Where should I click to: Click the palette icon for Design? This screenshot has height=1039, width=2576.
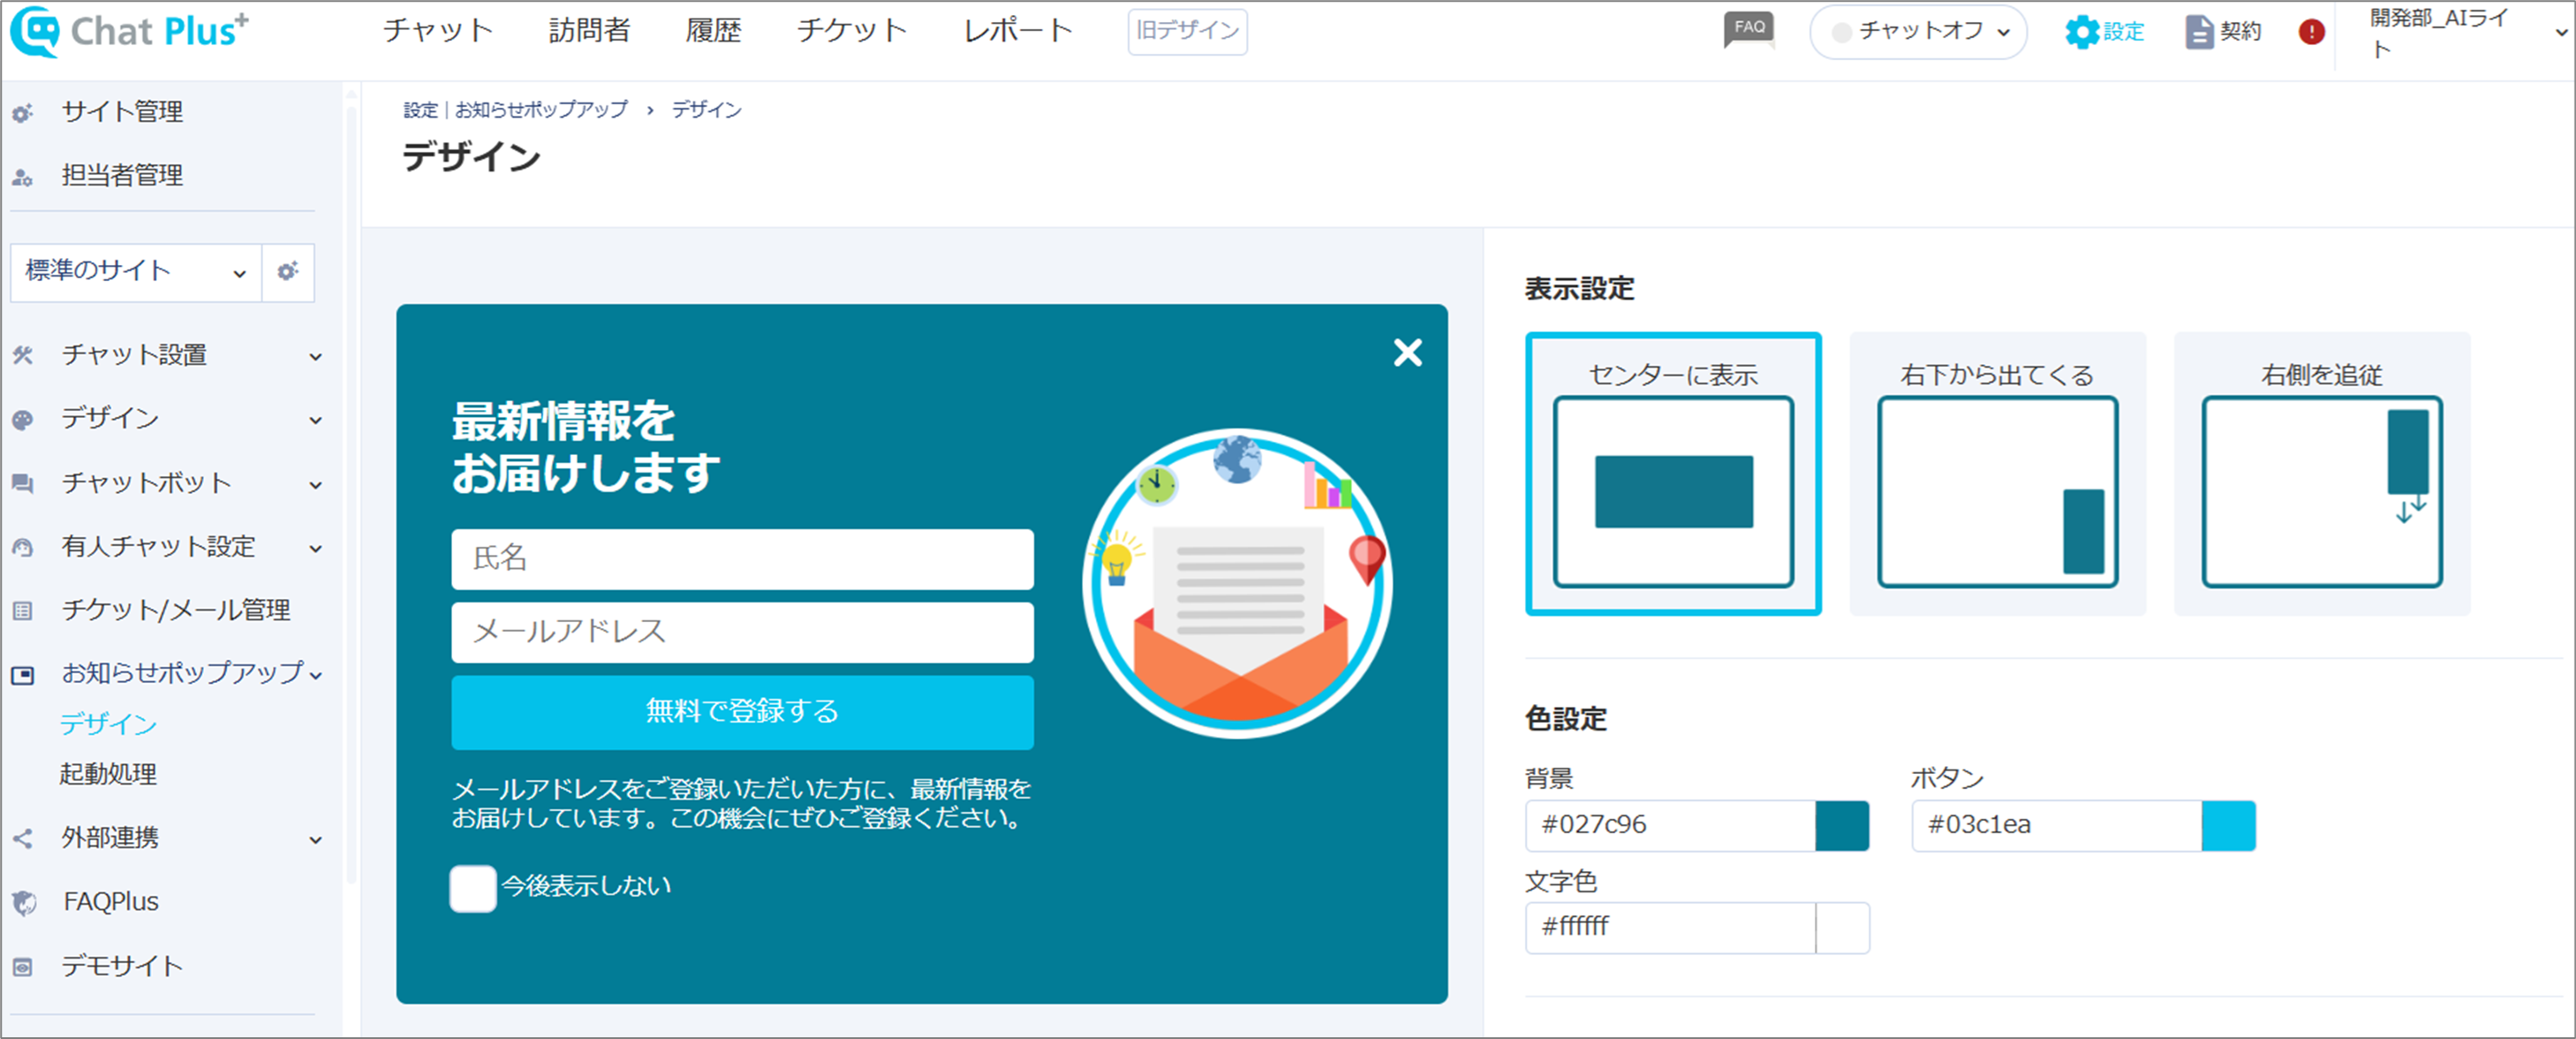click(23, 419)
